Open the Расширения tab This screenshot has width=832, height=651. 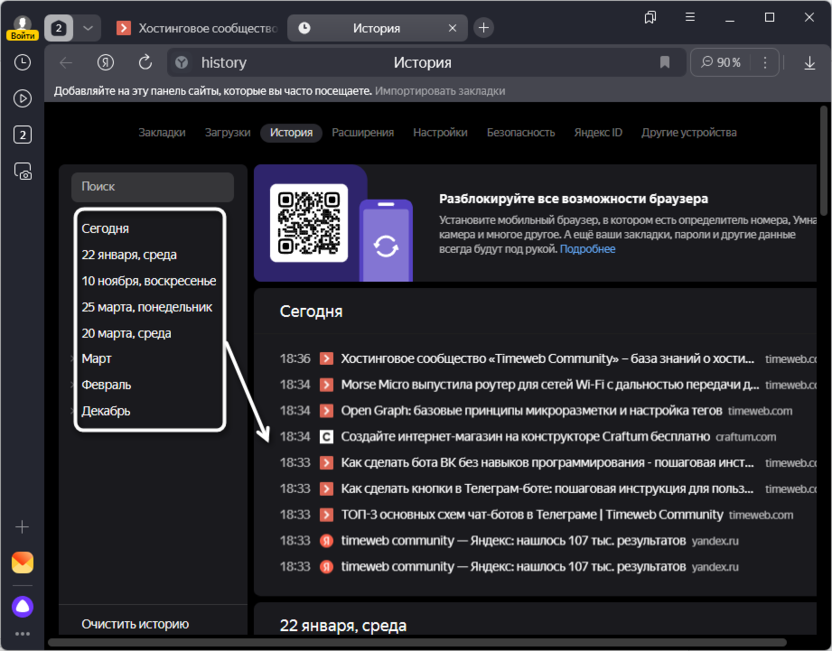pos(363,132)
